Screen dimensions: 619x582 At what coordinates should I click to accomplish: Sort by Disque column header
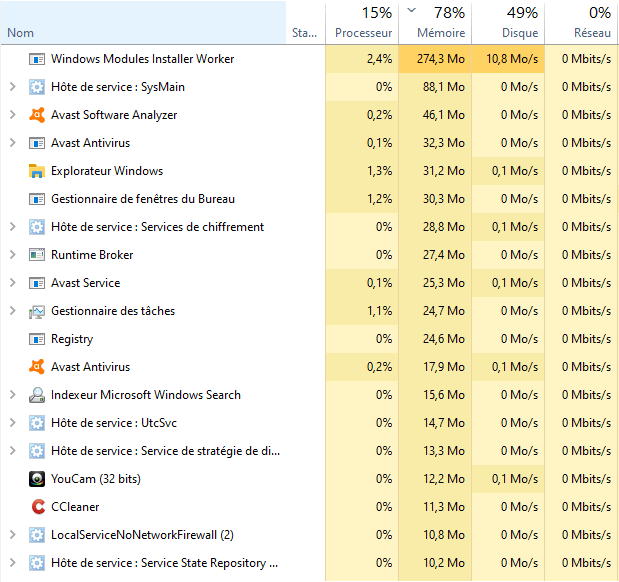[x=508, y=22]
